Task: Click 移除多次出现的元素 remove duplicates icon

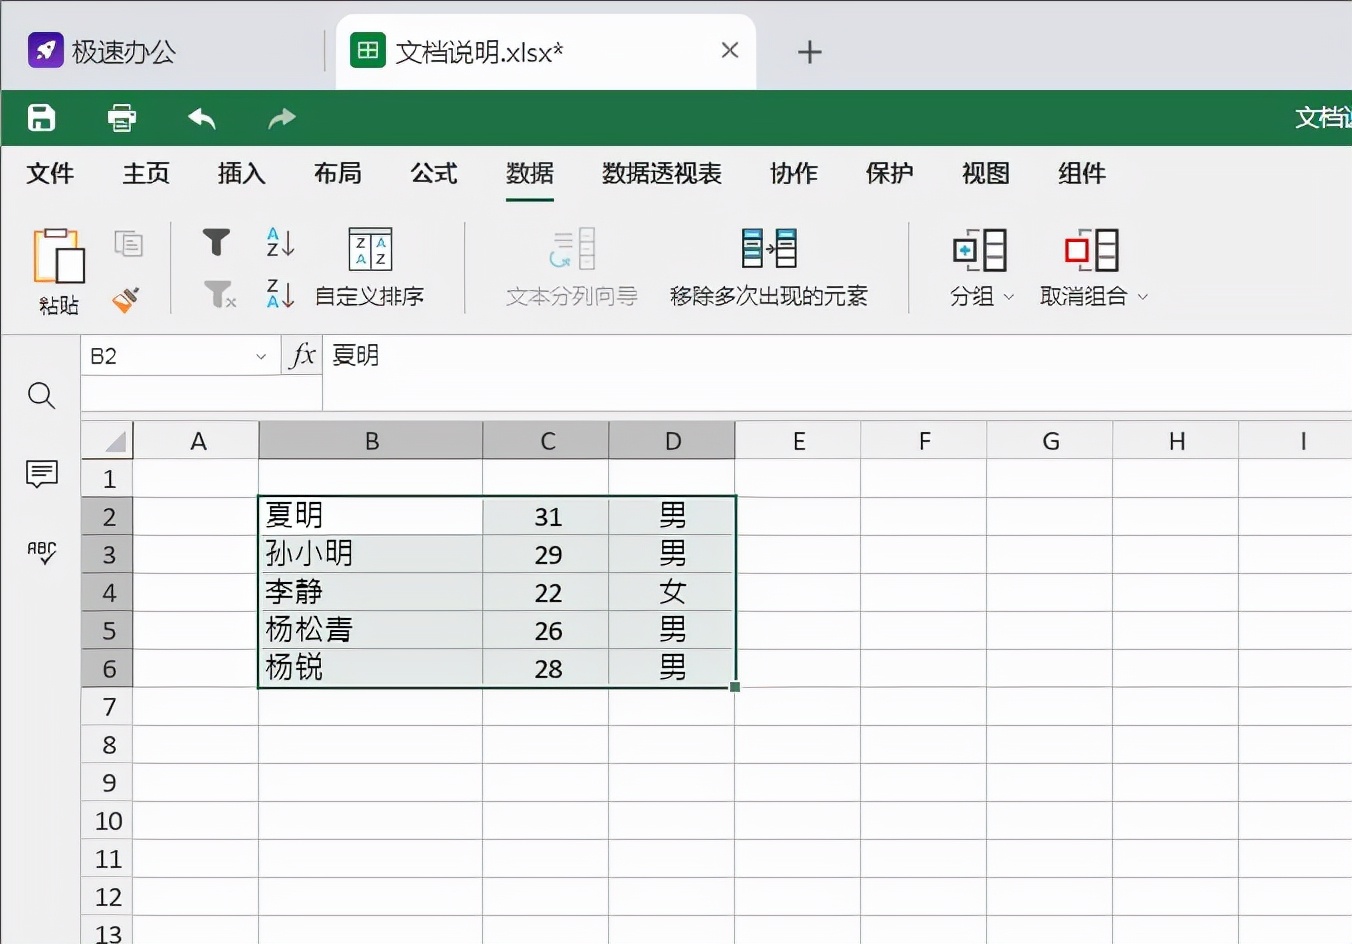Action: (x=768, y=248)
